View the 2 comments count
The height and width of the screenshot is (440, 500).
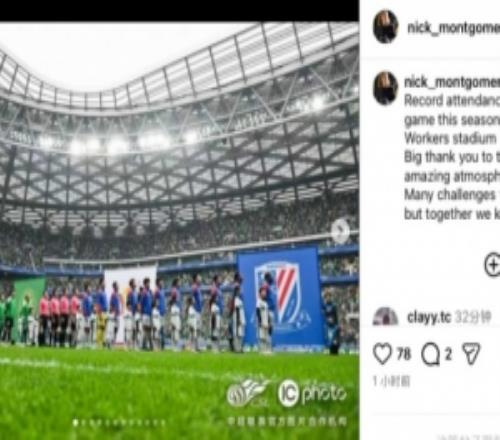click(x=448, y=354)
